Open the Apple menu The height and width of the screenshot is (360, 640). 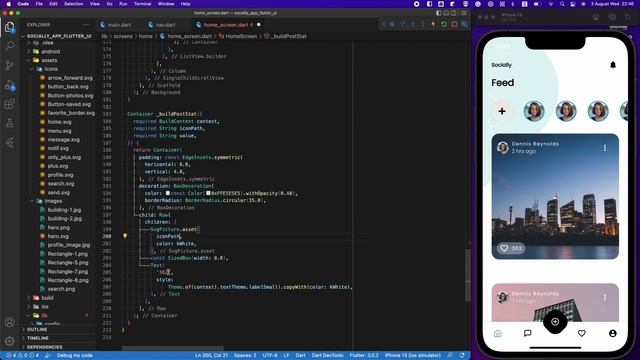coord(9,4)
